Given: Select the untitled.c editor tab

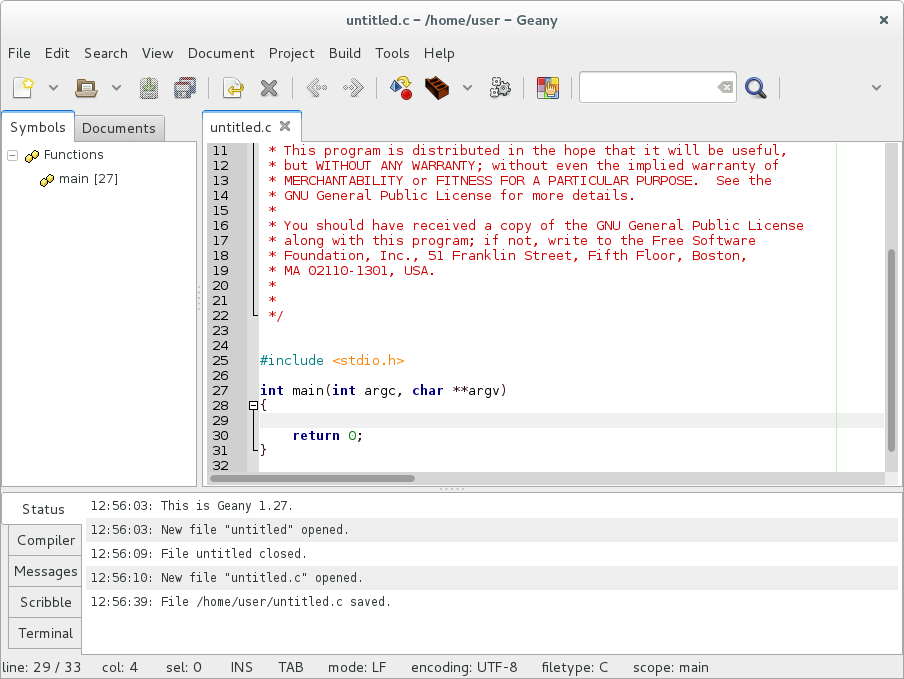Looking at the screenshot, I should (x=240, y=127).
